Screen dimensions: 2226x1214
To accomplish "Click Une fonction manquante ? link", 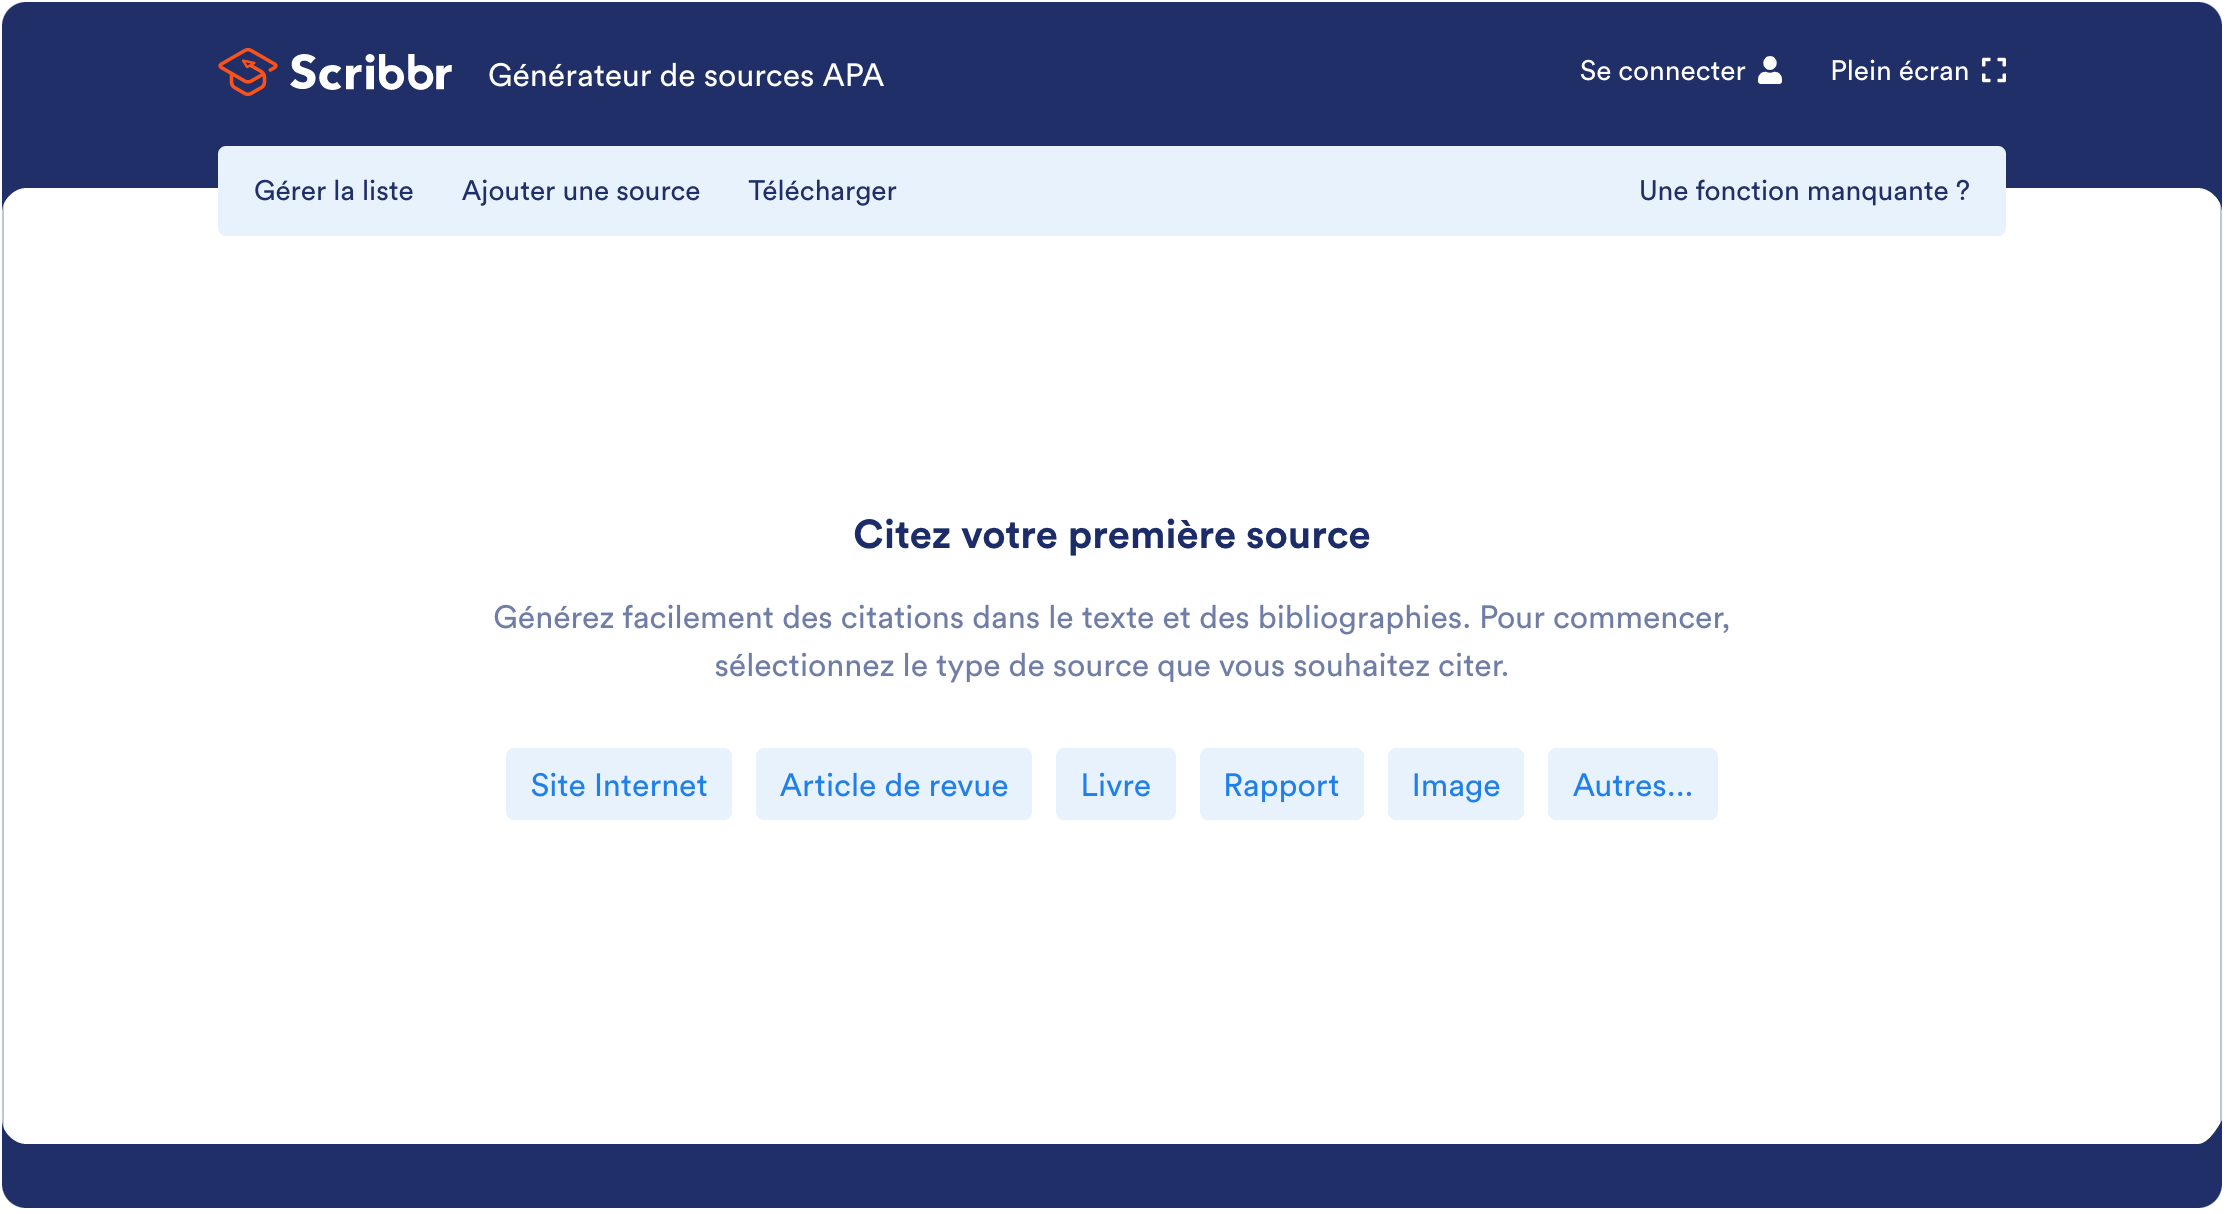I will 1804,191.
